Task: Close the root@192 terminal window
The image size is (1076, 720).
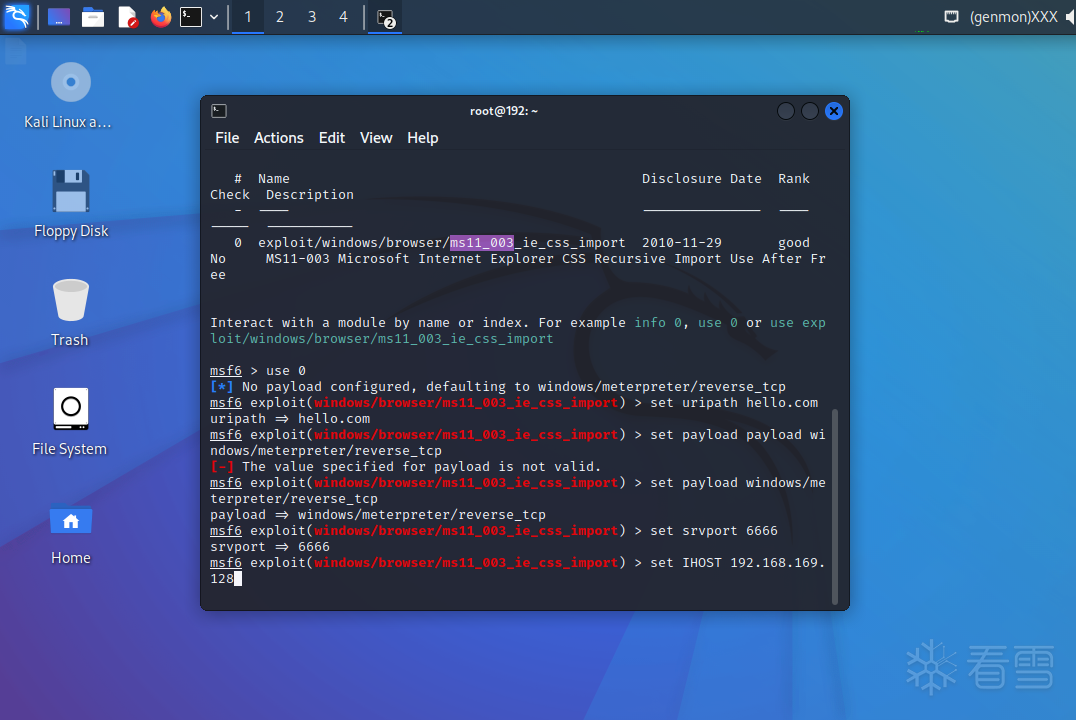Action: tap(834, 111)
